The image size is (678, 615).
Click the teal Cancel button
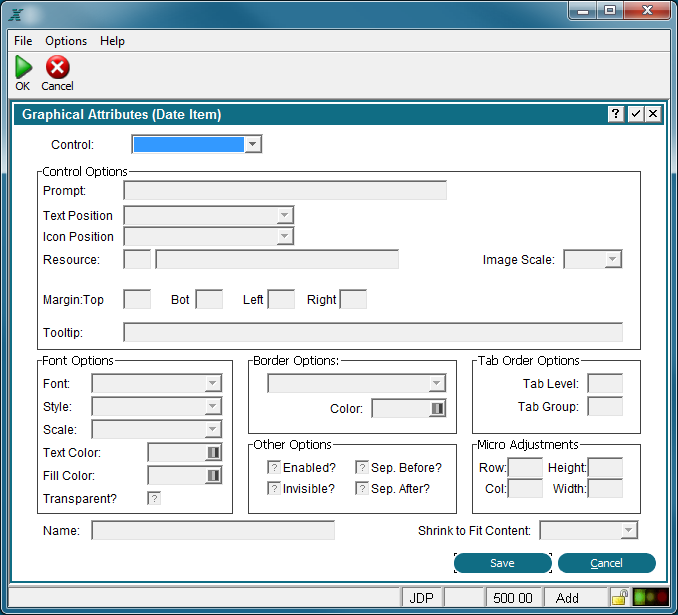tap(607, 563)
